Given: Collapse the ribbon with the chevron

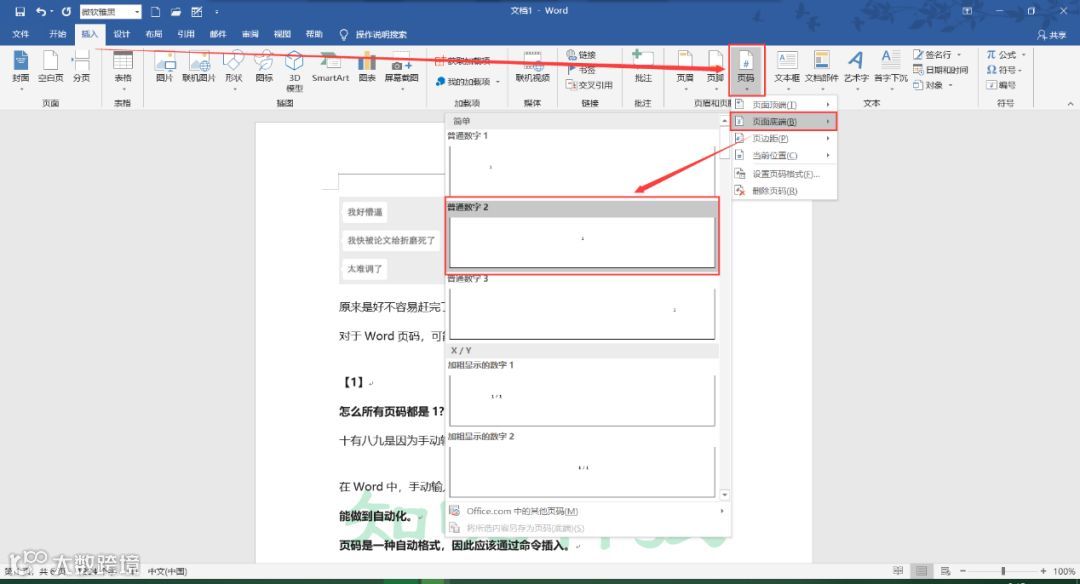Looking at the screenshot, I should pyautogui.click(x=1070, y=104).
